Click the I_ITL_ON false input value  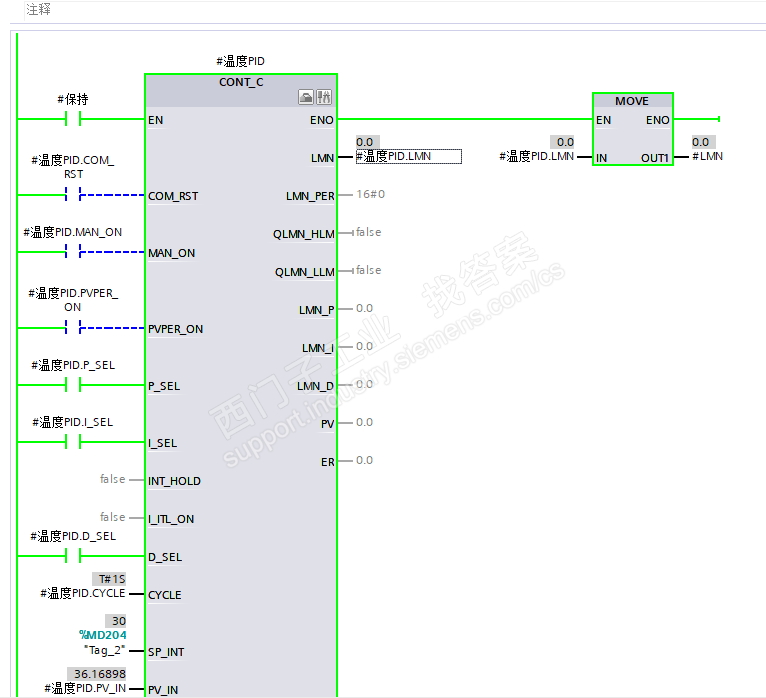(x=112, y=517)
